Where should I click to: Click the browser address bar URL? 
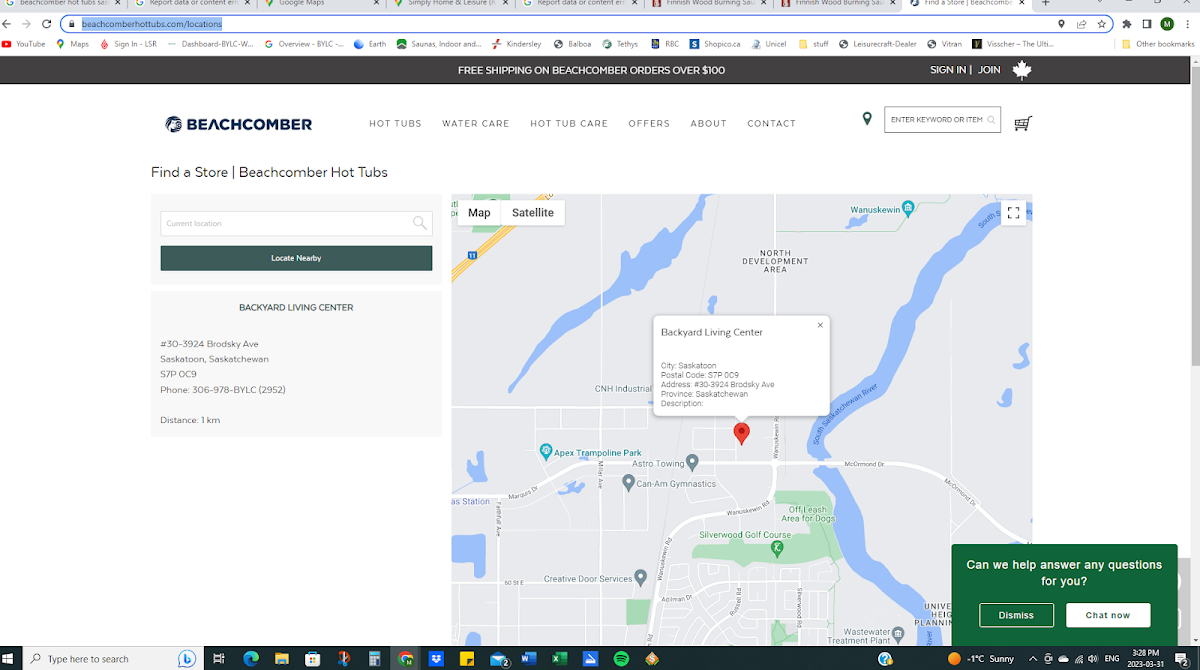point(152,23)
